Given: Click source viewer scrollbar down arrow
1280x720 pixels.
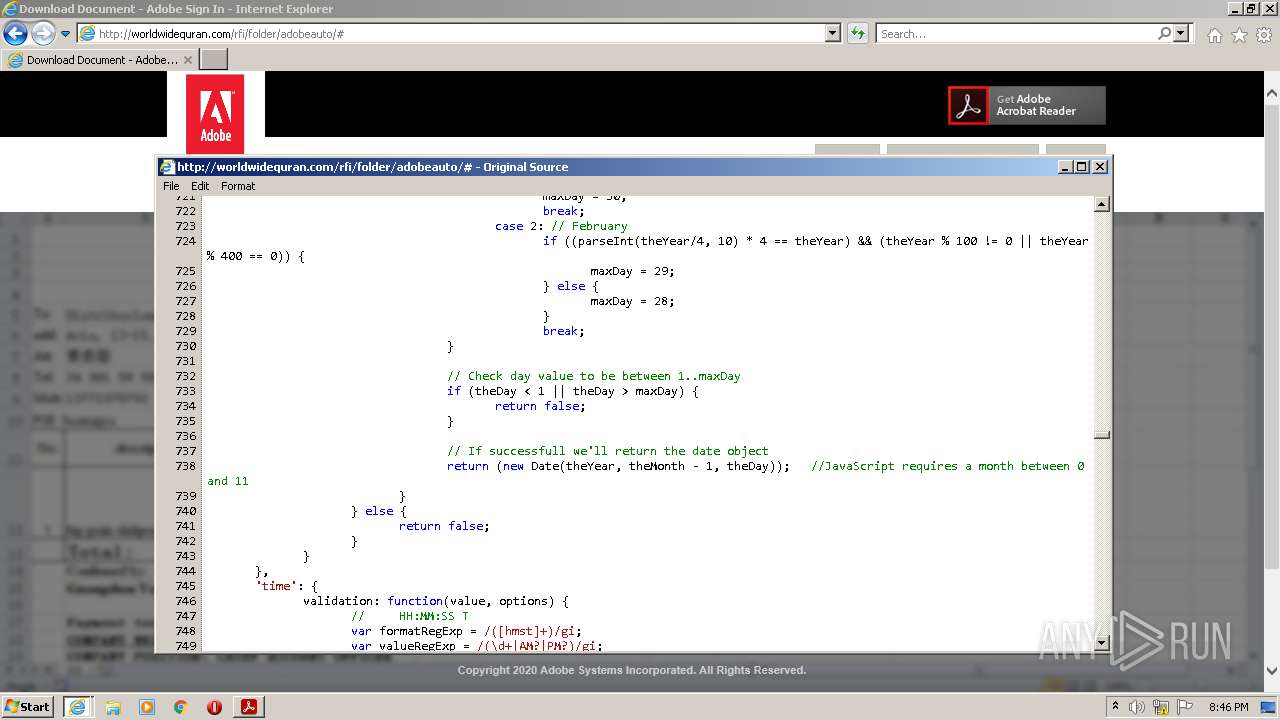Looking at the screenshot, I should pos(1101,642).
